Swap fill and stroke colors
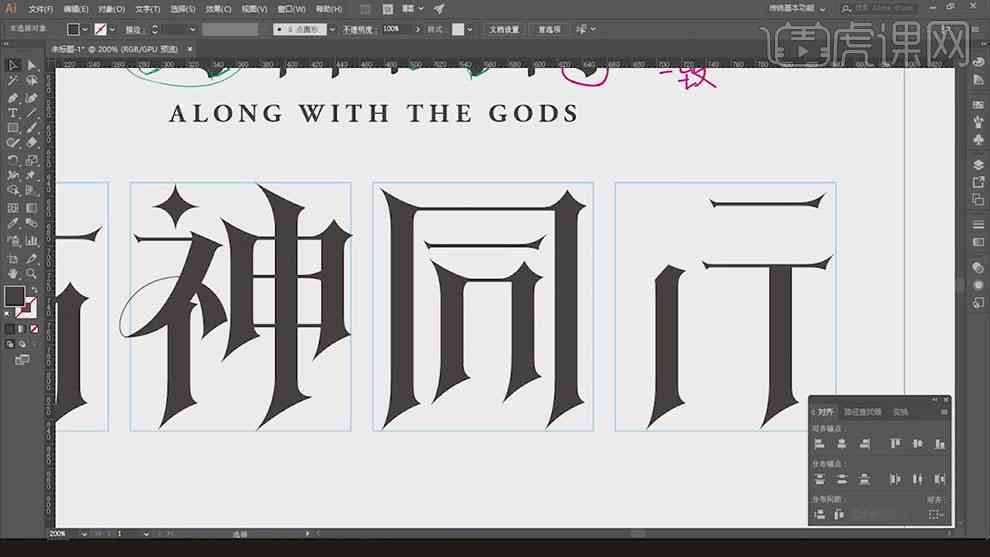The height and width of the screenshot is (557, 990). tap(34, 290)
